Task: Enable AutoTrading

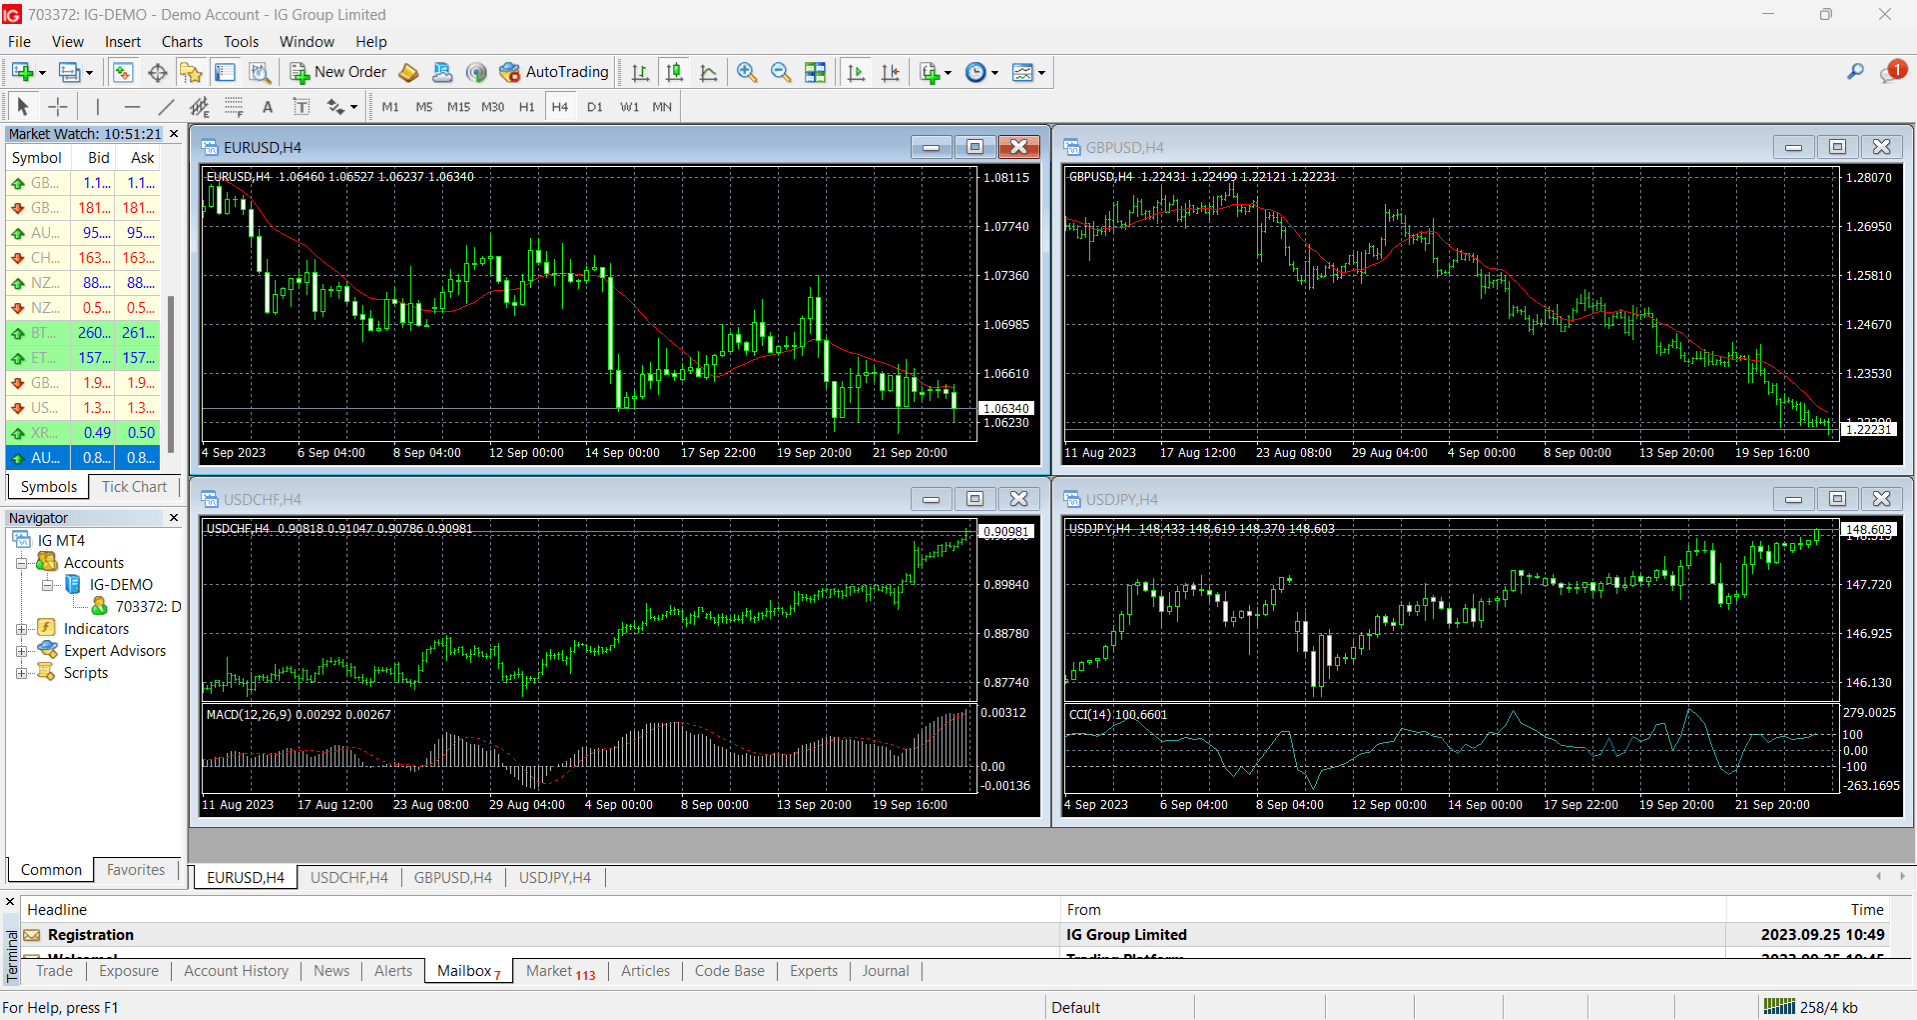Action: pyautogui.click(x=555, y=72)
